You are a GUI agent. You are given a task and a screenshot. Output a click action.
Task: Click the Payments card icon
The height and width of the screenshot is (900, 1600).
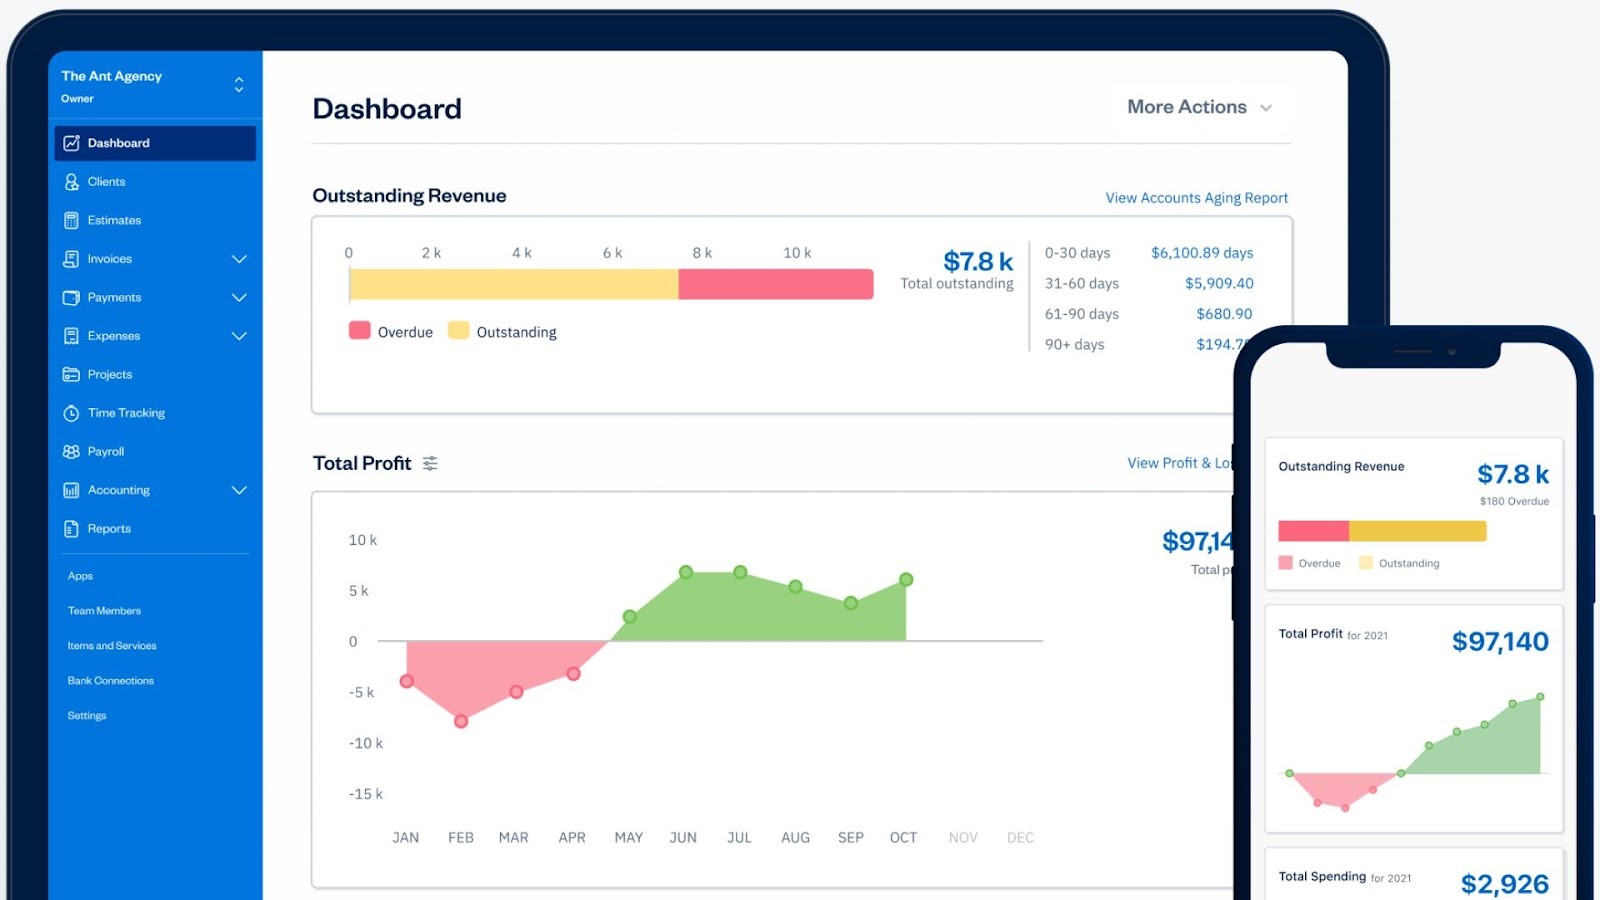point(70,297)
